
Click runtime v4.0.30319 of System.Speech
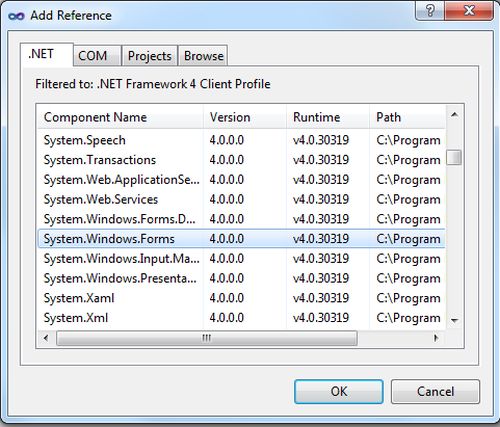[321, 140]
